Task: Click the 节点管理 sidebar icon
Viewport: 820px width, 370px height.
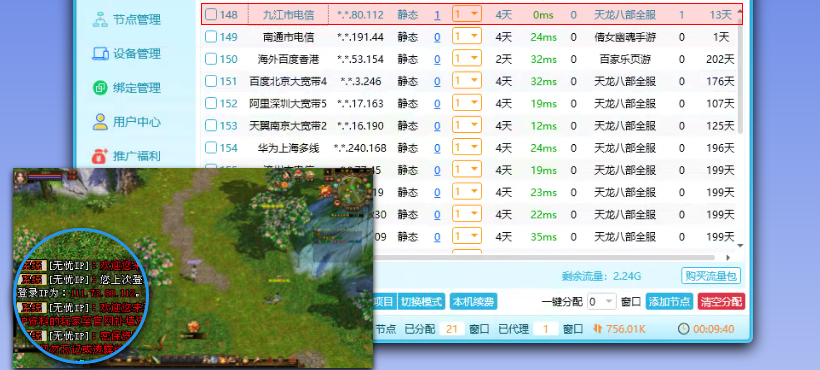Action: click(x=99, y=19)
